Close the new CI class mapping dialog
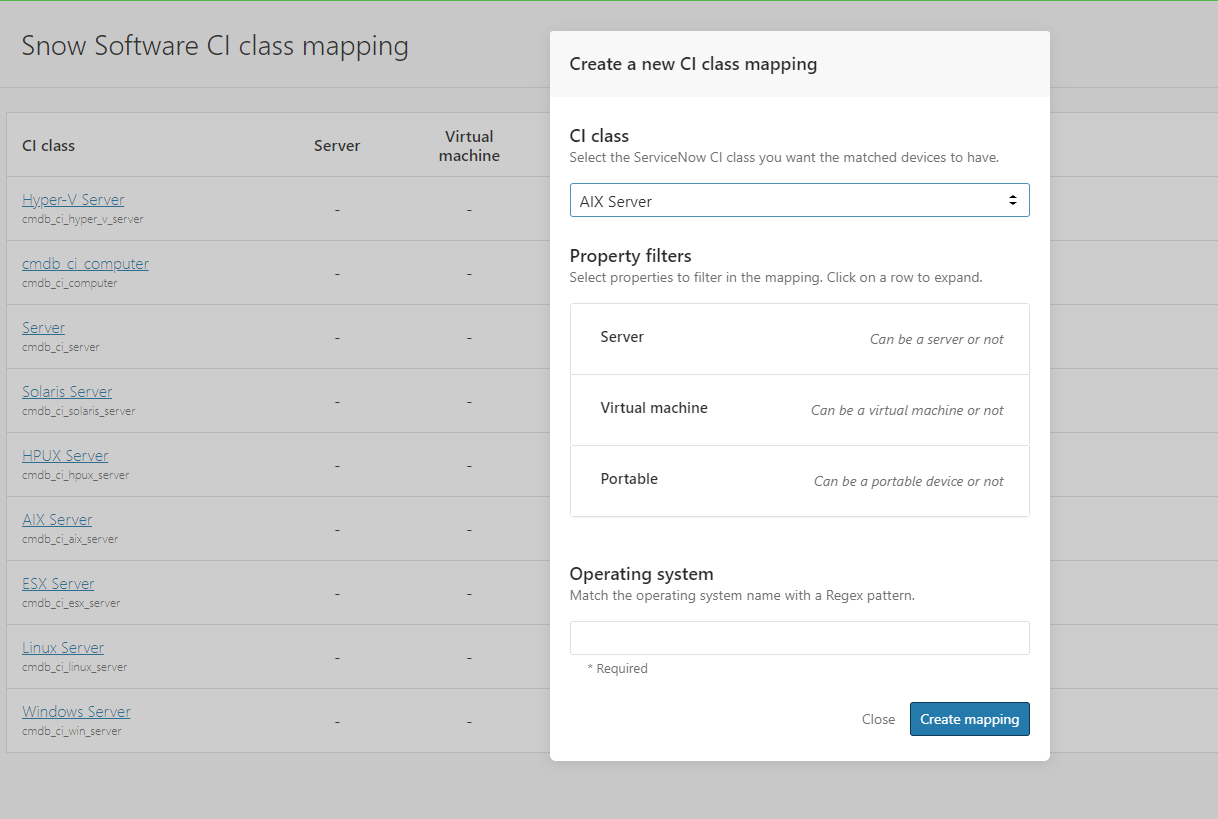This screenshot has width=1218, height=819. point(878,718)
